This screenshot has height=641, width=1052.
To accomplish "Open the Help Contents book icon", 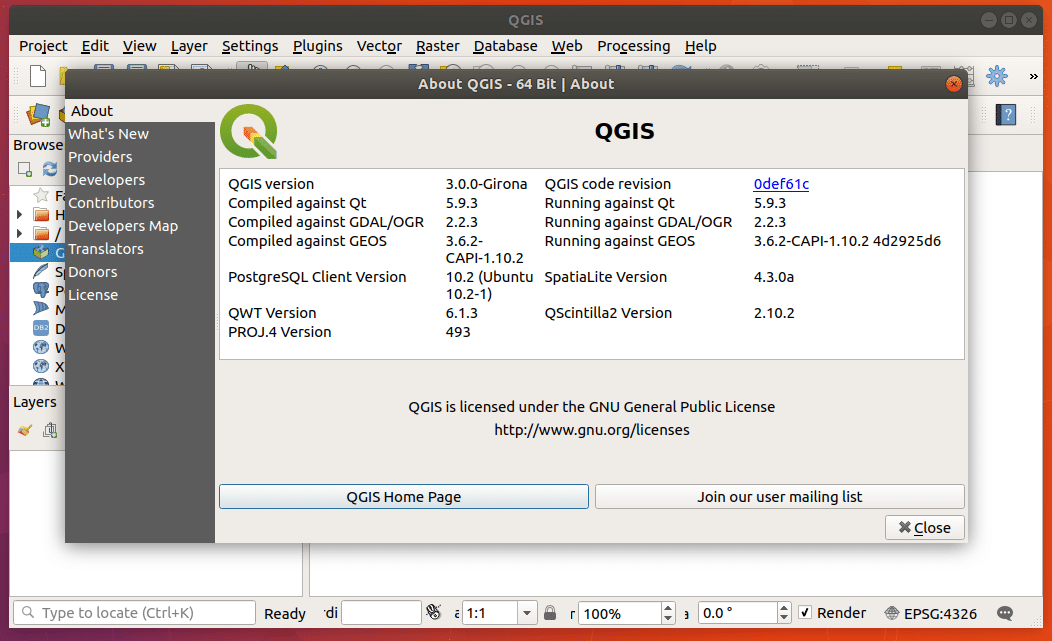I will [1006, 115].
